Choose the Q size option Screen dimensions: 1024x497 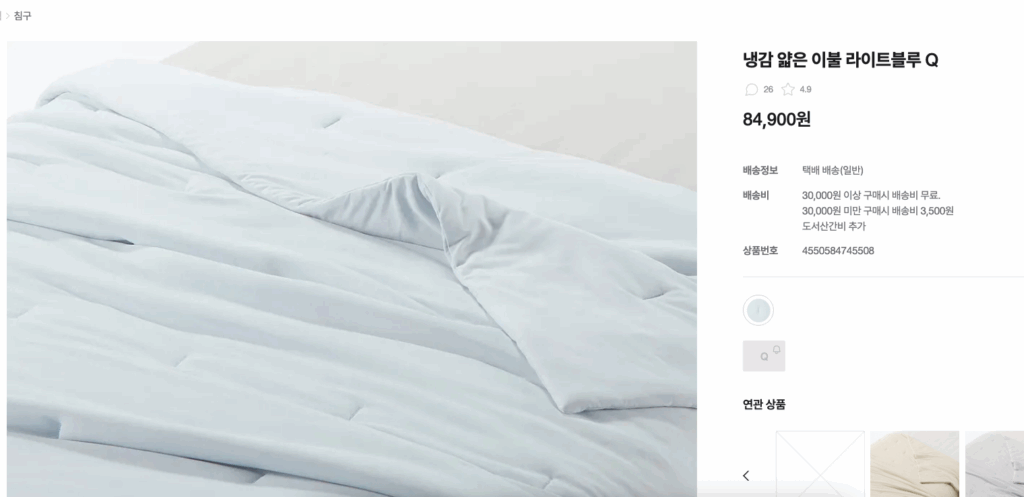(763, 356)
